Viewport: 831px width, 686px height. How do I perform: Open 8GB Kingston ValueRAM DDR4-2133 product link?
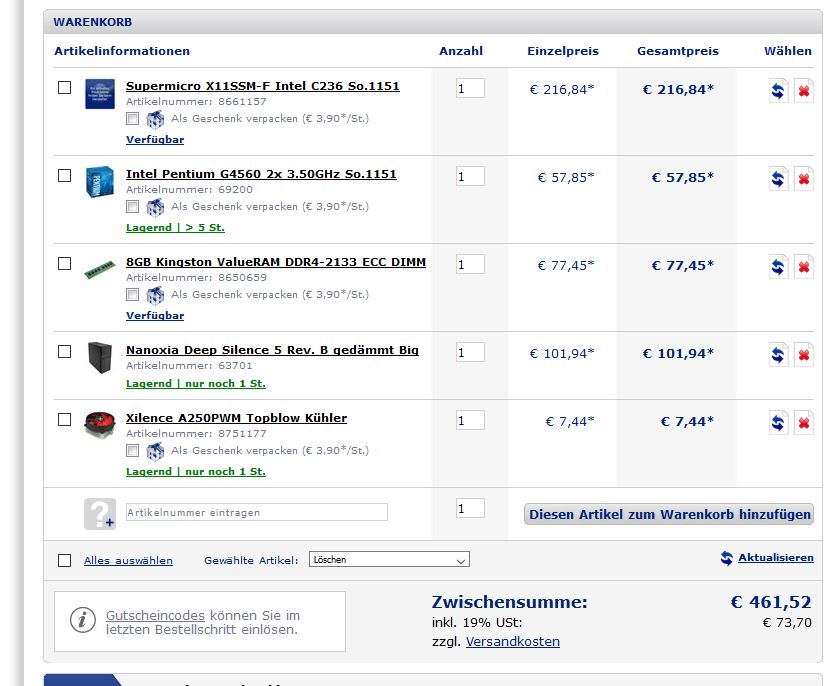pyautogui.click(x=276, y=262)
